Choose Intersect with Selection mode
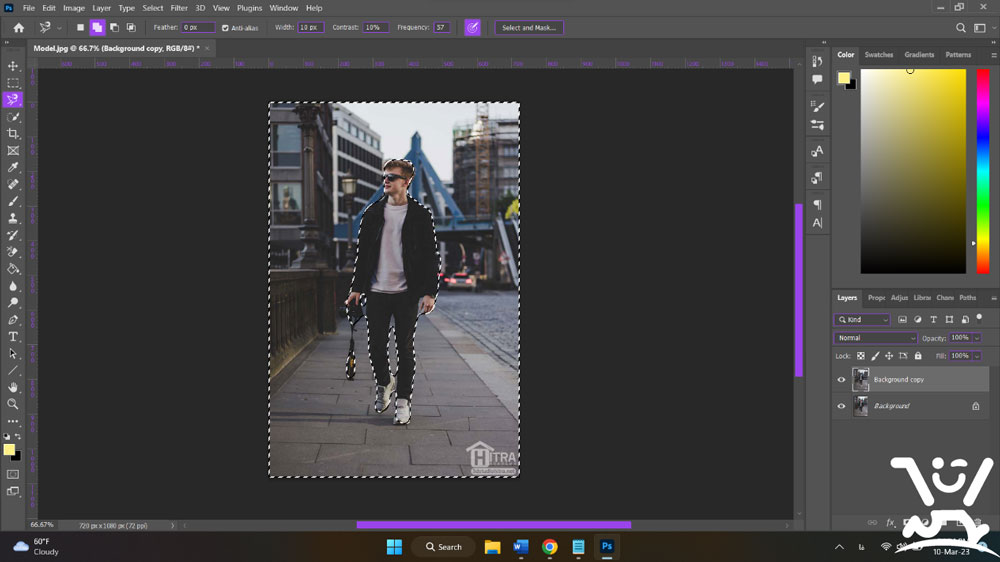The height and width of the screenshot is (562, 1000). [x=131, y=27]
